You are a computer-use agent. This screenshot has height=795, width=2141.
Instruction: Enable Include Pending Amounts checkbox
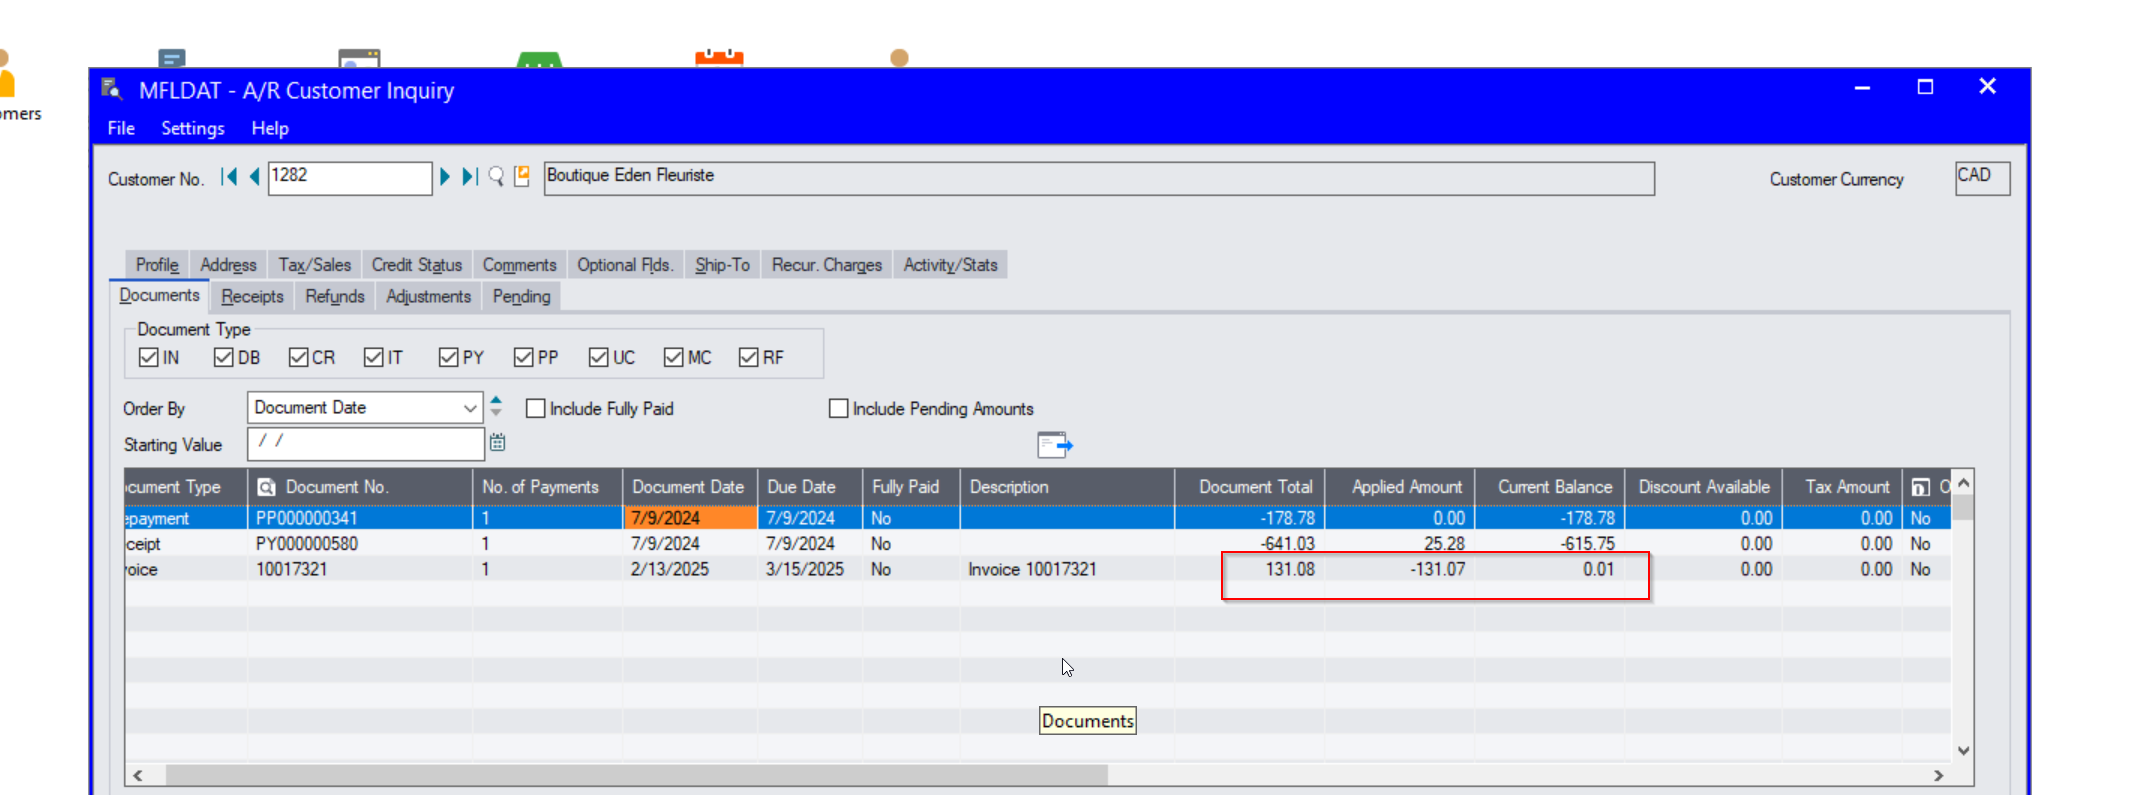pos(839,408)
